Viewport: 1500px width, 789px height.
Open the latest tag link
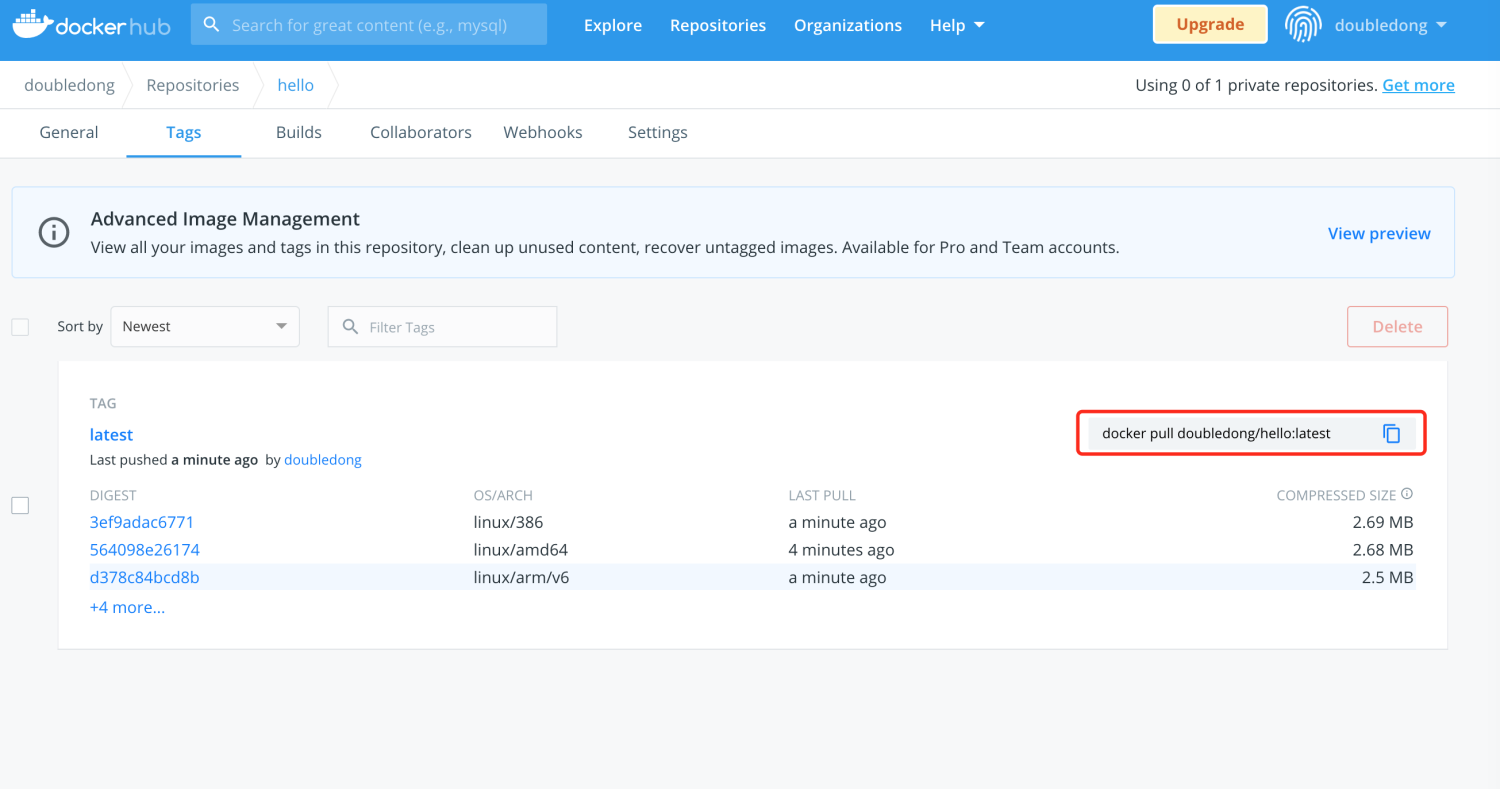[111, 434]
